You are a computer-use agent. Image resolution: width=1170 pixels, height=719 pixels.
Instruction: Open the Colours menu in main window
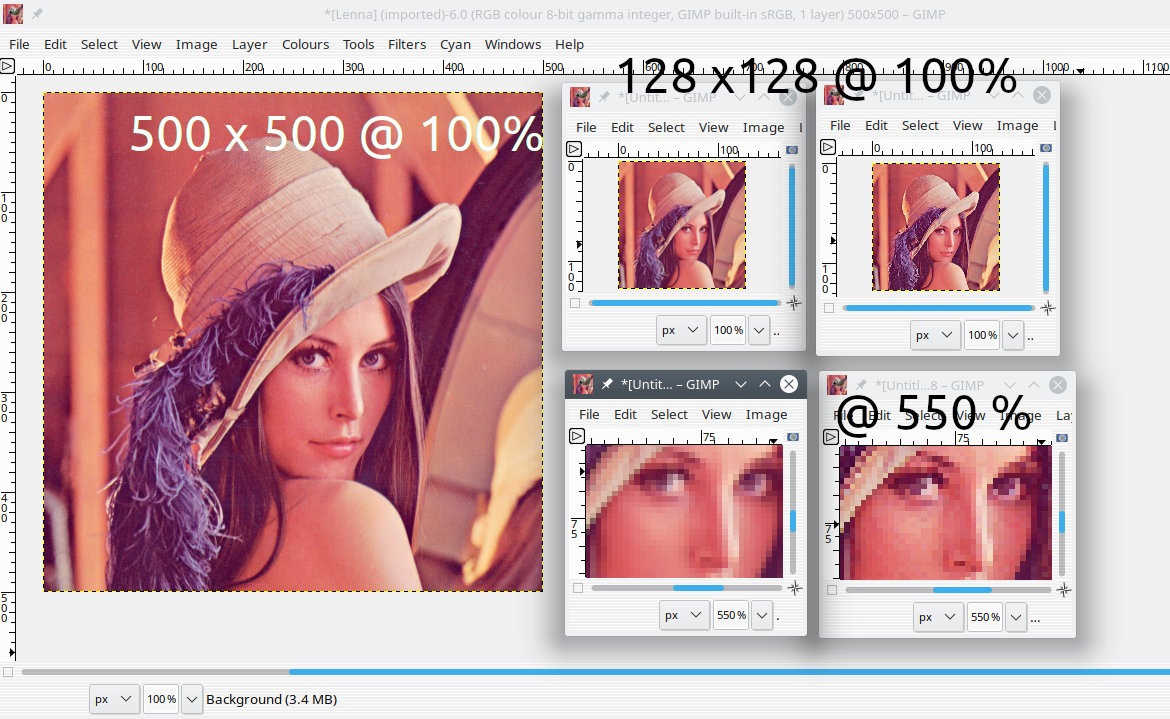pos(305,45)
